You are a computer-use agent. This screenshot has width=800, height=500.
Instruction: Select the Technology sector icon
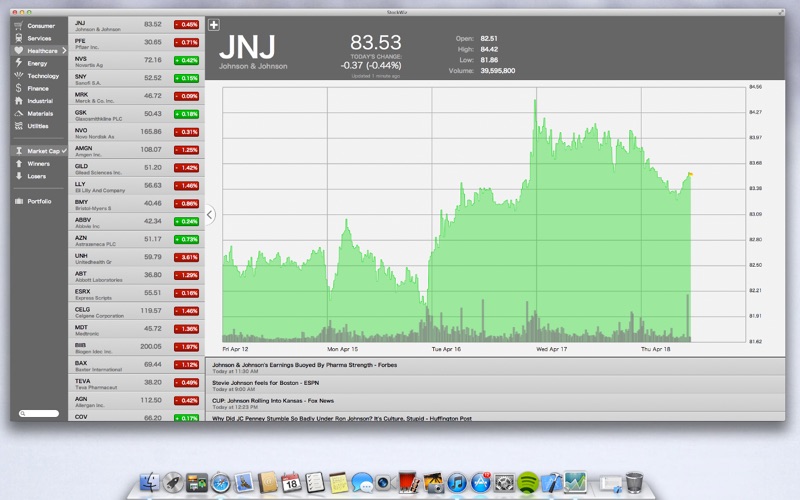tap(19, 76)
